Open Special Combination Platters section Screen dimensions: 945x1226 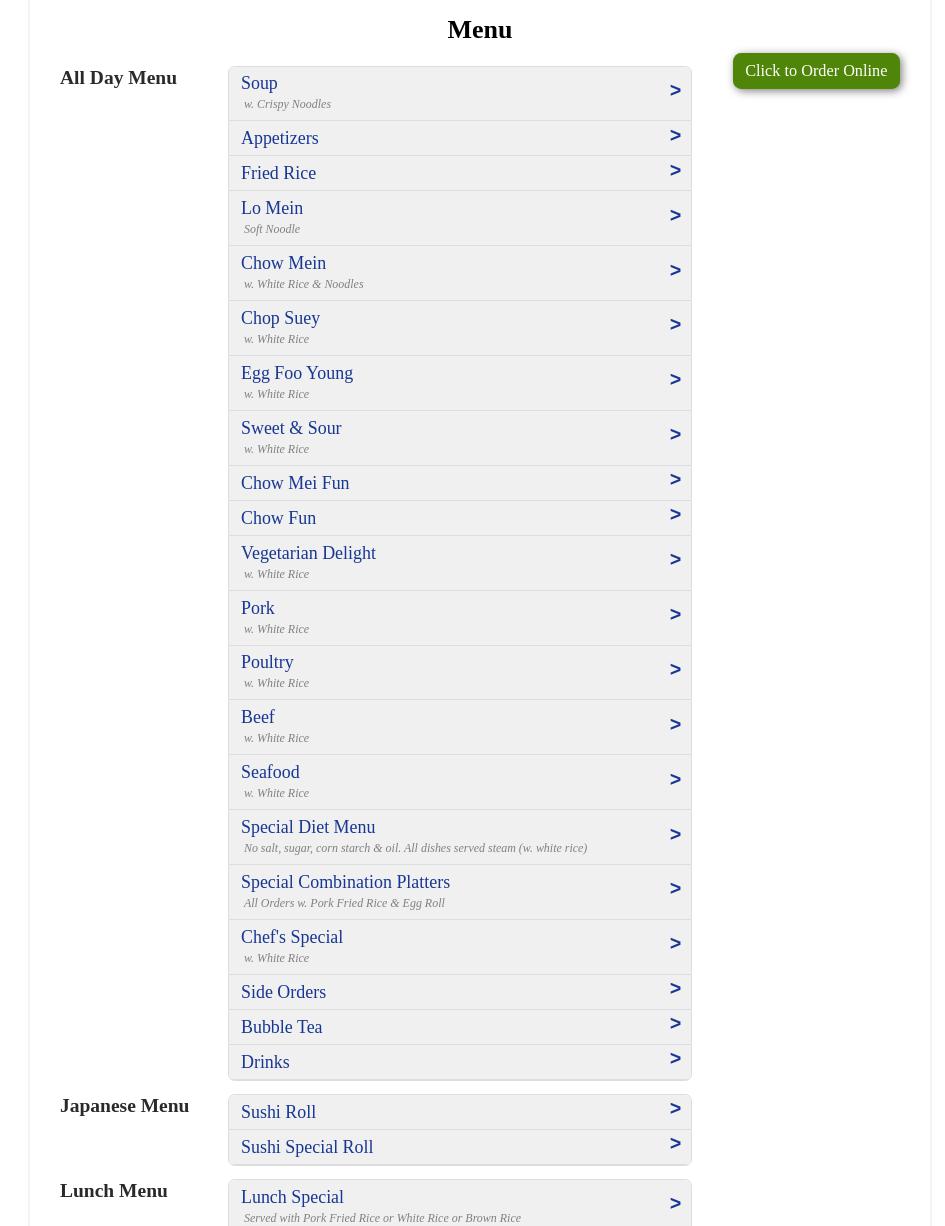click(345, 882)
